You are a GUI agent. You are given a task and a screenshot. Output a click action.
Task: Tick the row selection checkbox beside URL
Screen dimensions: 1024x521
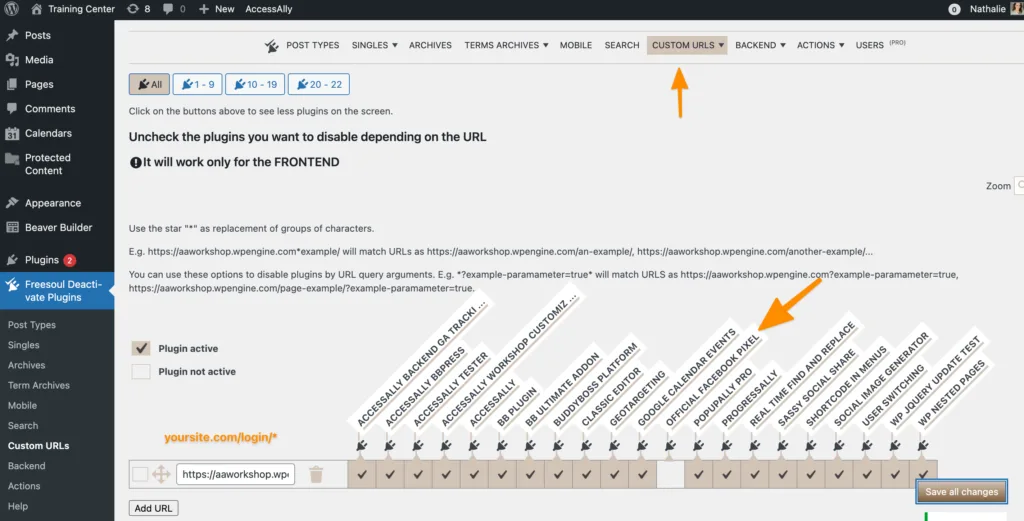[x=140, y=475]
